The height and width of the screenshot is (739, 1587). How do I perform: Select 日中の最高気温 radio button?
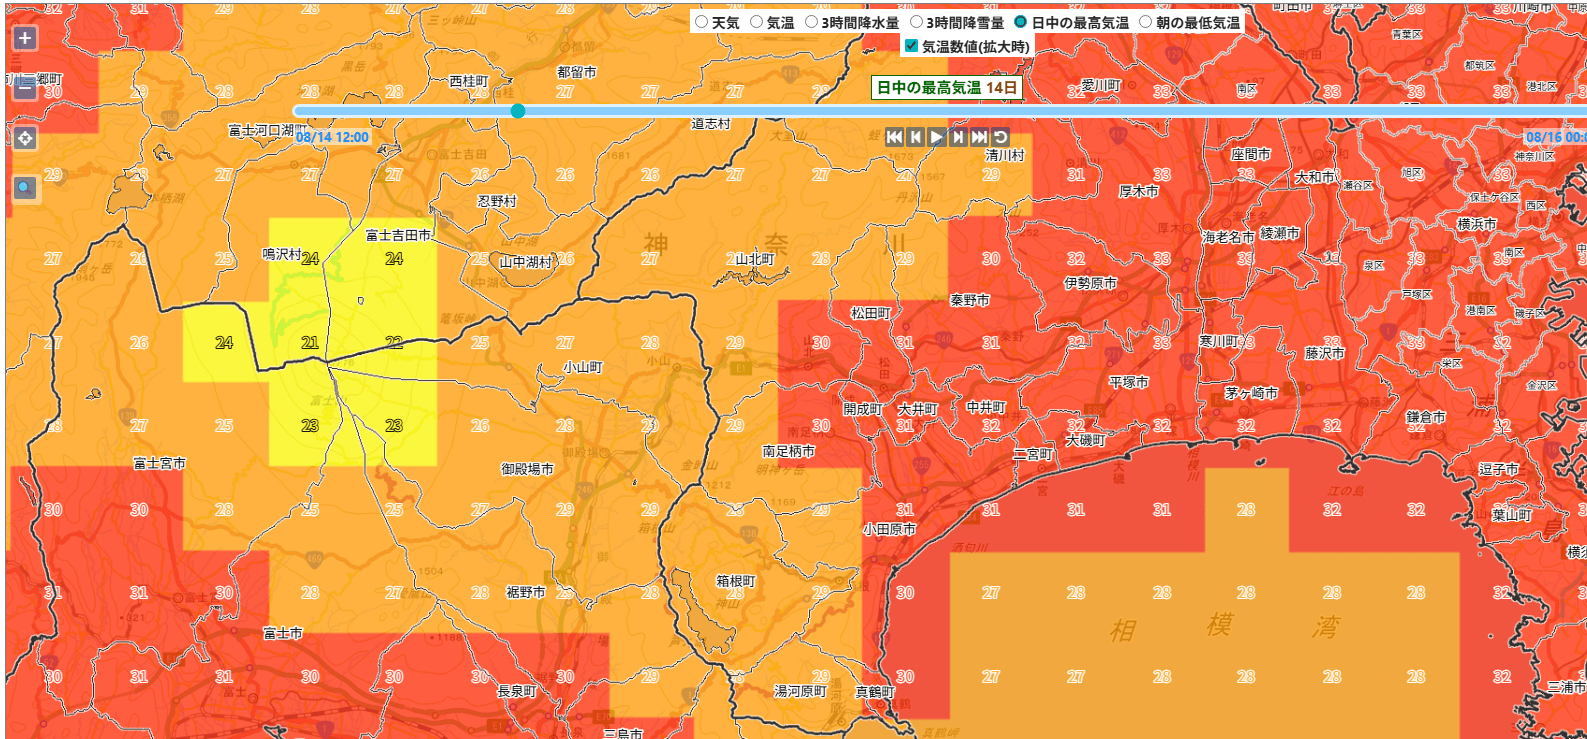[x=1021, y=22]
